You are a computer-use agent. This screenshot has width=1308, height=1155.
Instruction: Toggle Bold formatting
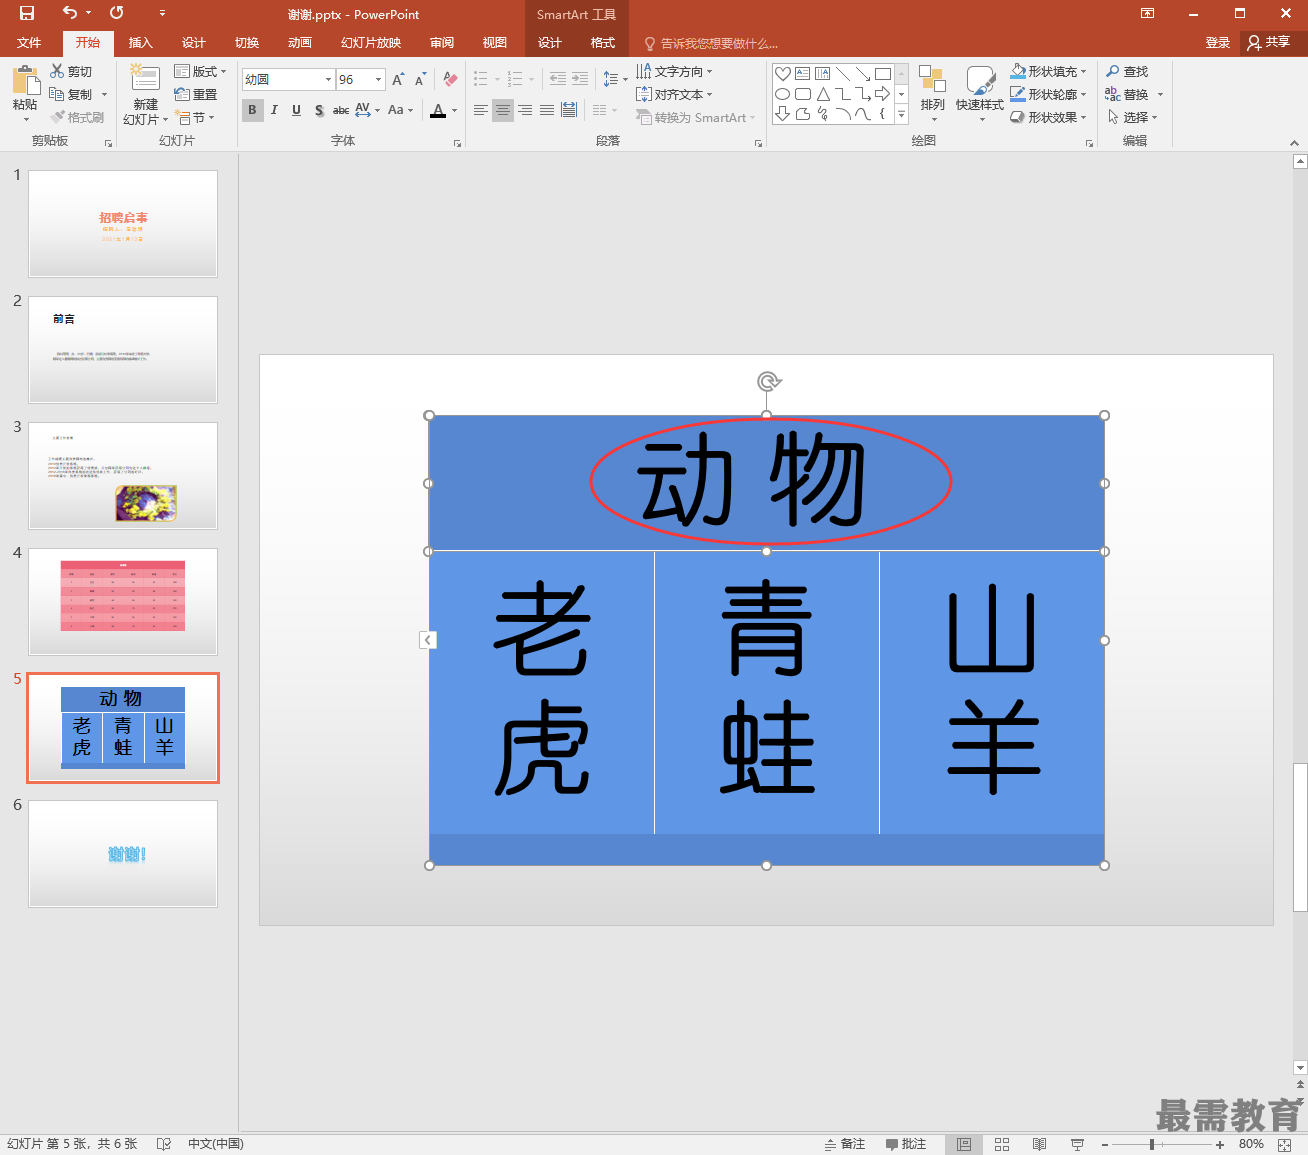tap(252, 110)
